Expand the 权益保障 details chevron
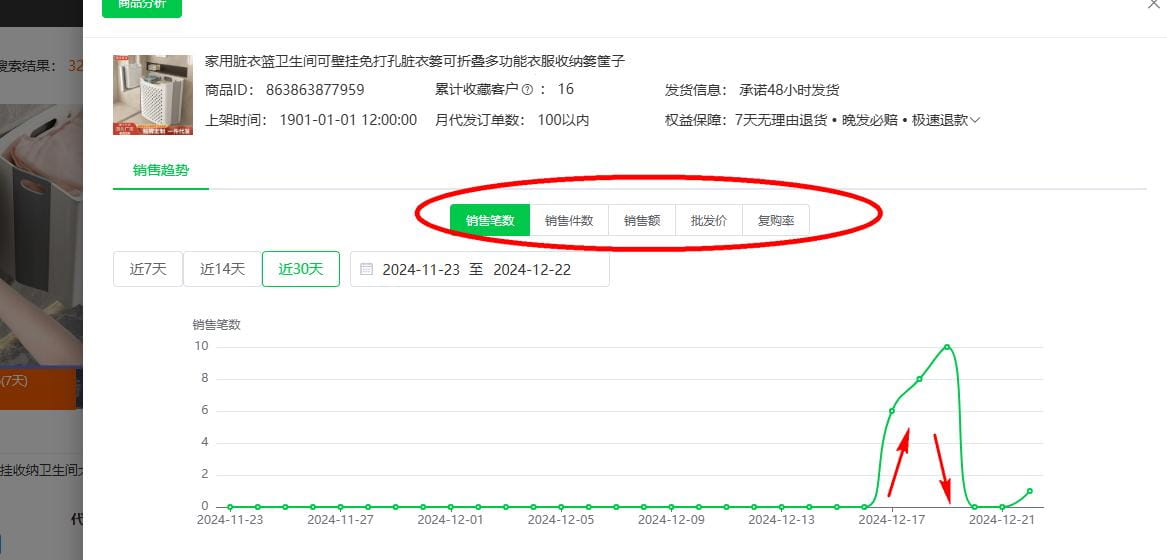Viewport: 1167px width, 560px height. tap(975, 120)
